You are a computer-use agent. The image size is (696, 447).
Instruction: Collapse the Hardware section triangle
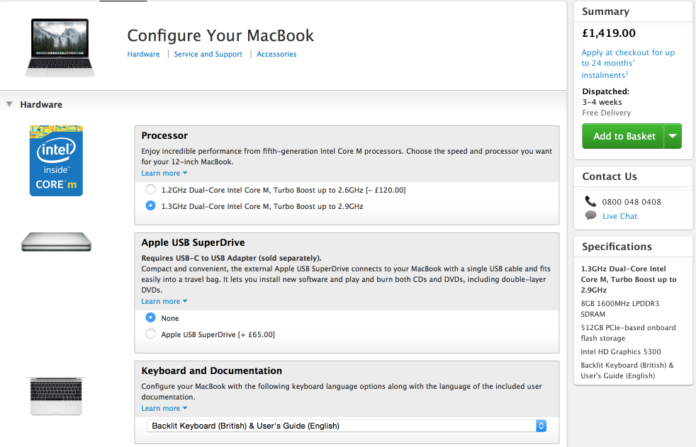click(x=9, y=104)
